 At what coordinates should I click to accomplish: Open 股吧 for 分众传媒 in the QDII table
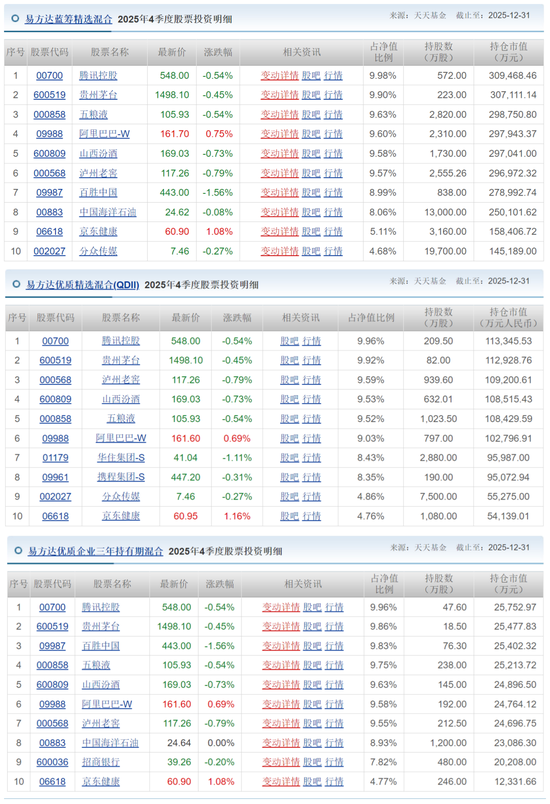(289, 497)
